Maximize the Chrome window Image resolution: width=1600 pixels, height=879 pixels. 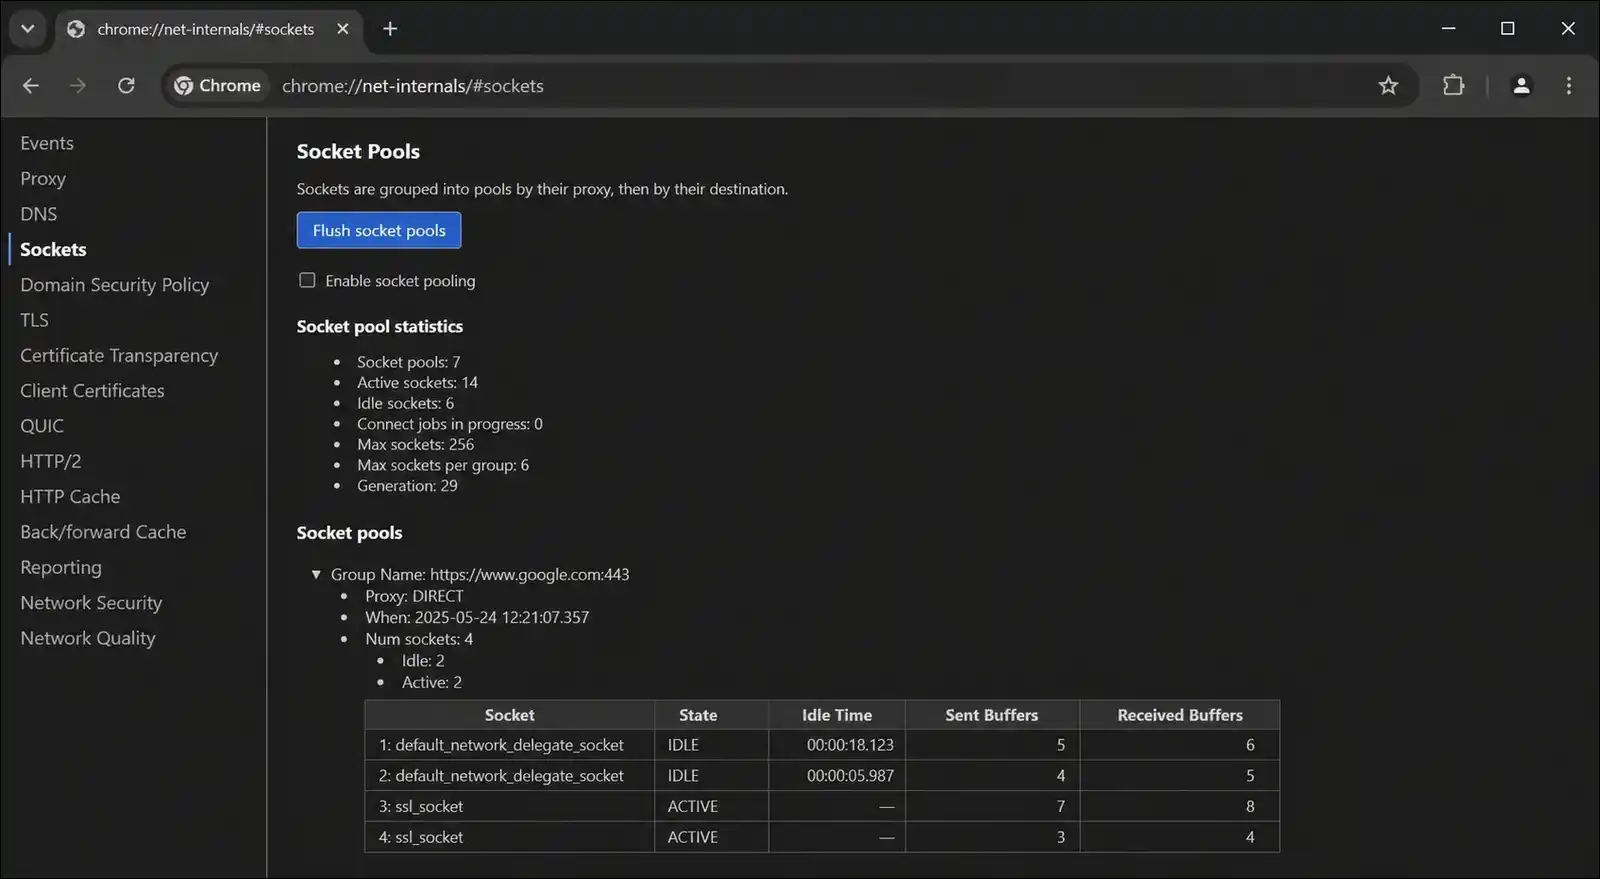point(1508,29)
